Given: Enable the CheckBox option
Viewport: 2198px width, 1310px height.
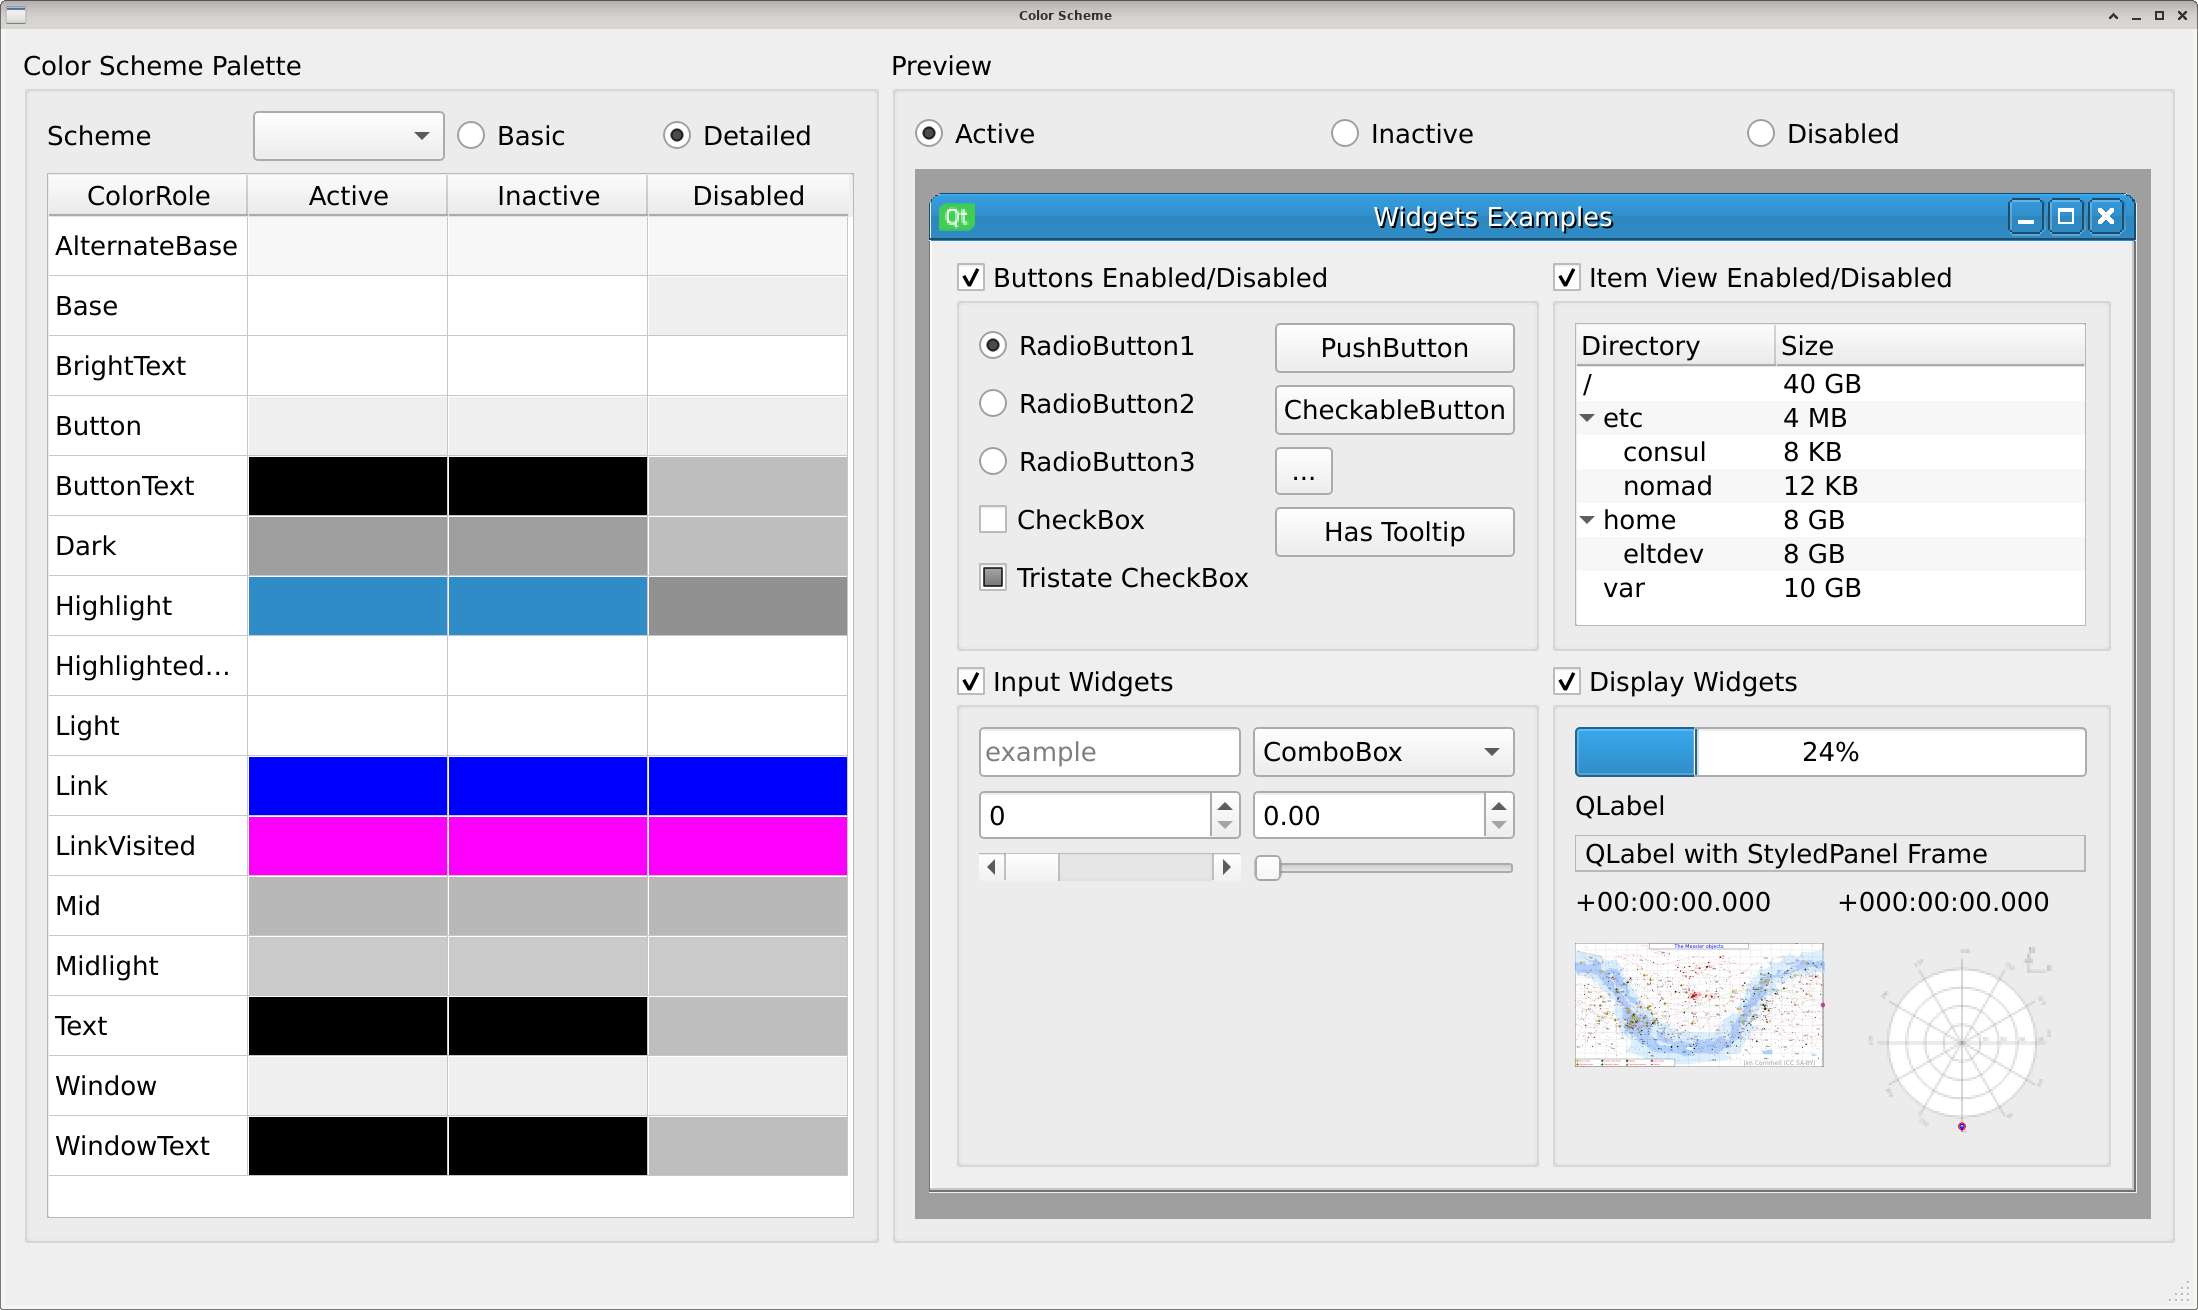Looking at the screenshot, I should [x=992, y=519].
